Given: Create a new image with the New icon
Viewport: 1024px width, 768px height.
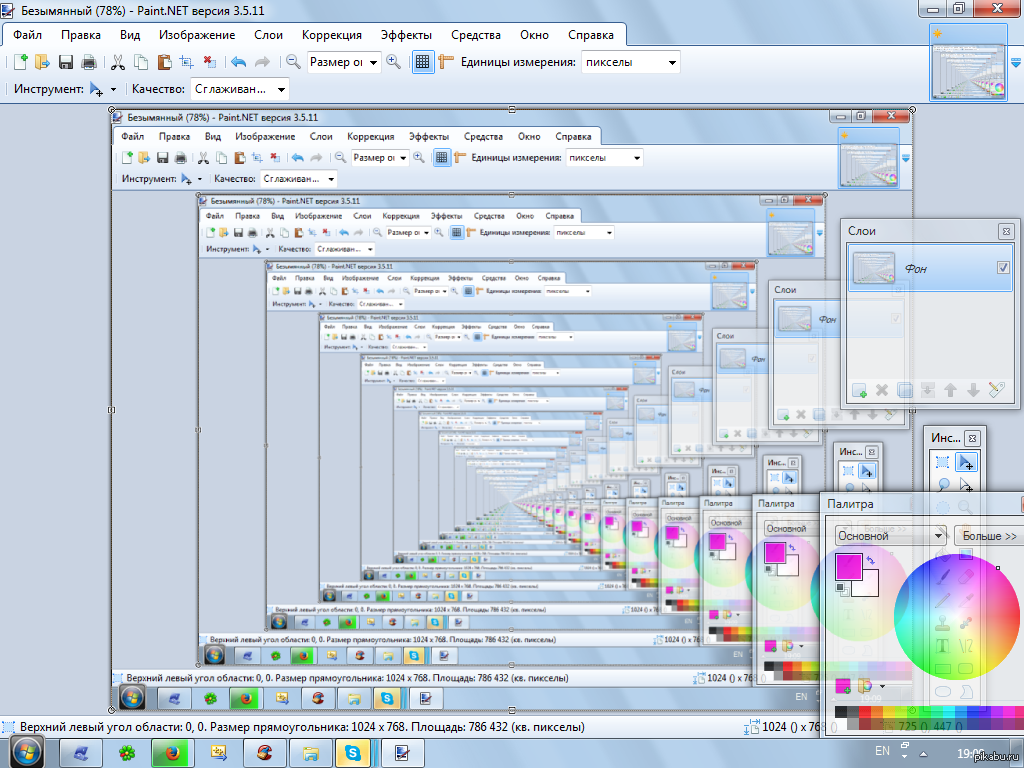Looking at the screenshot, I should (x=20, y=62).
